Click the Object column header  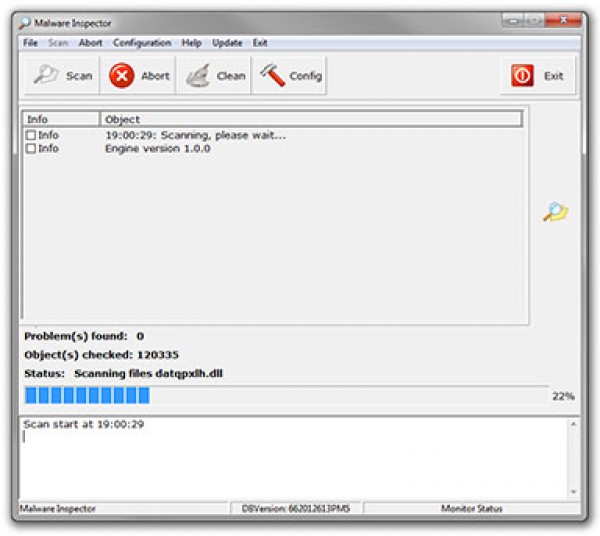pos(311,119)
